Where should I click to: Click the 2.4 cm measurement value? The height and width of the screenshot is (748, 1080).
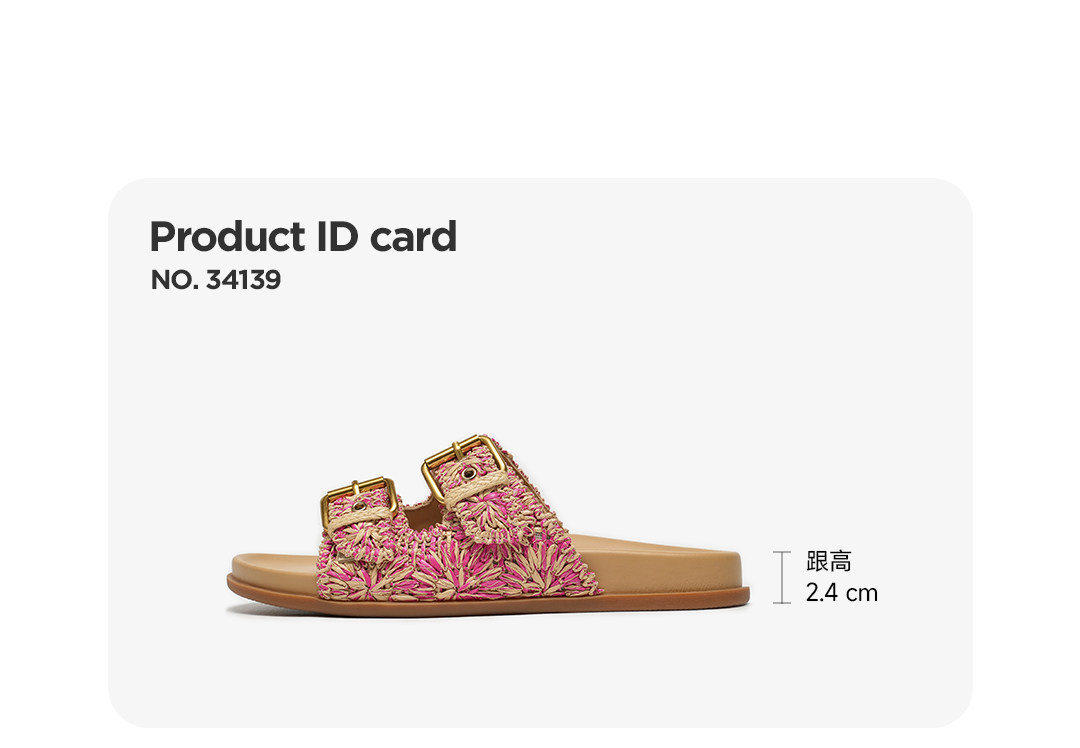pyautogui.click(x=841, y=593)
